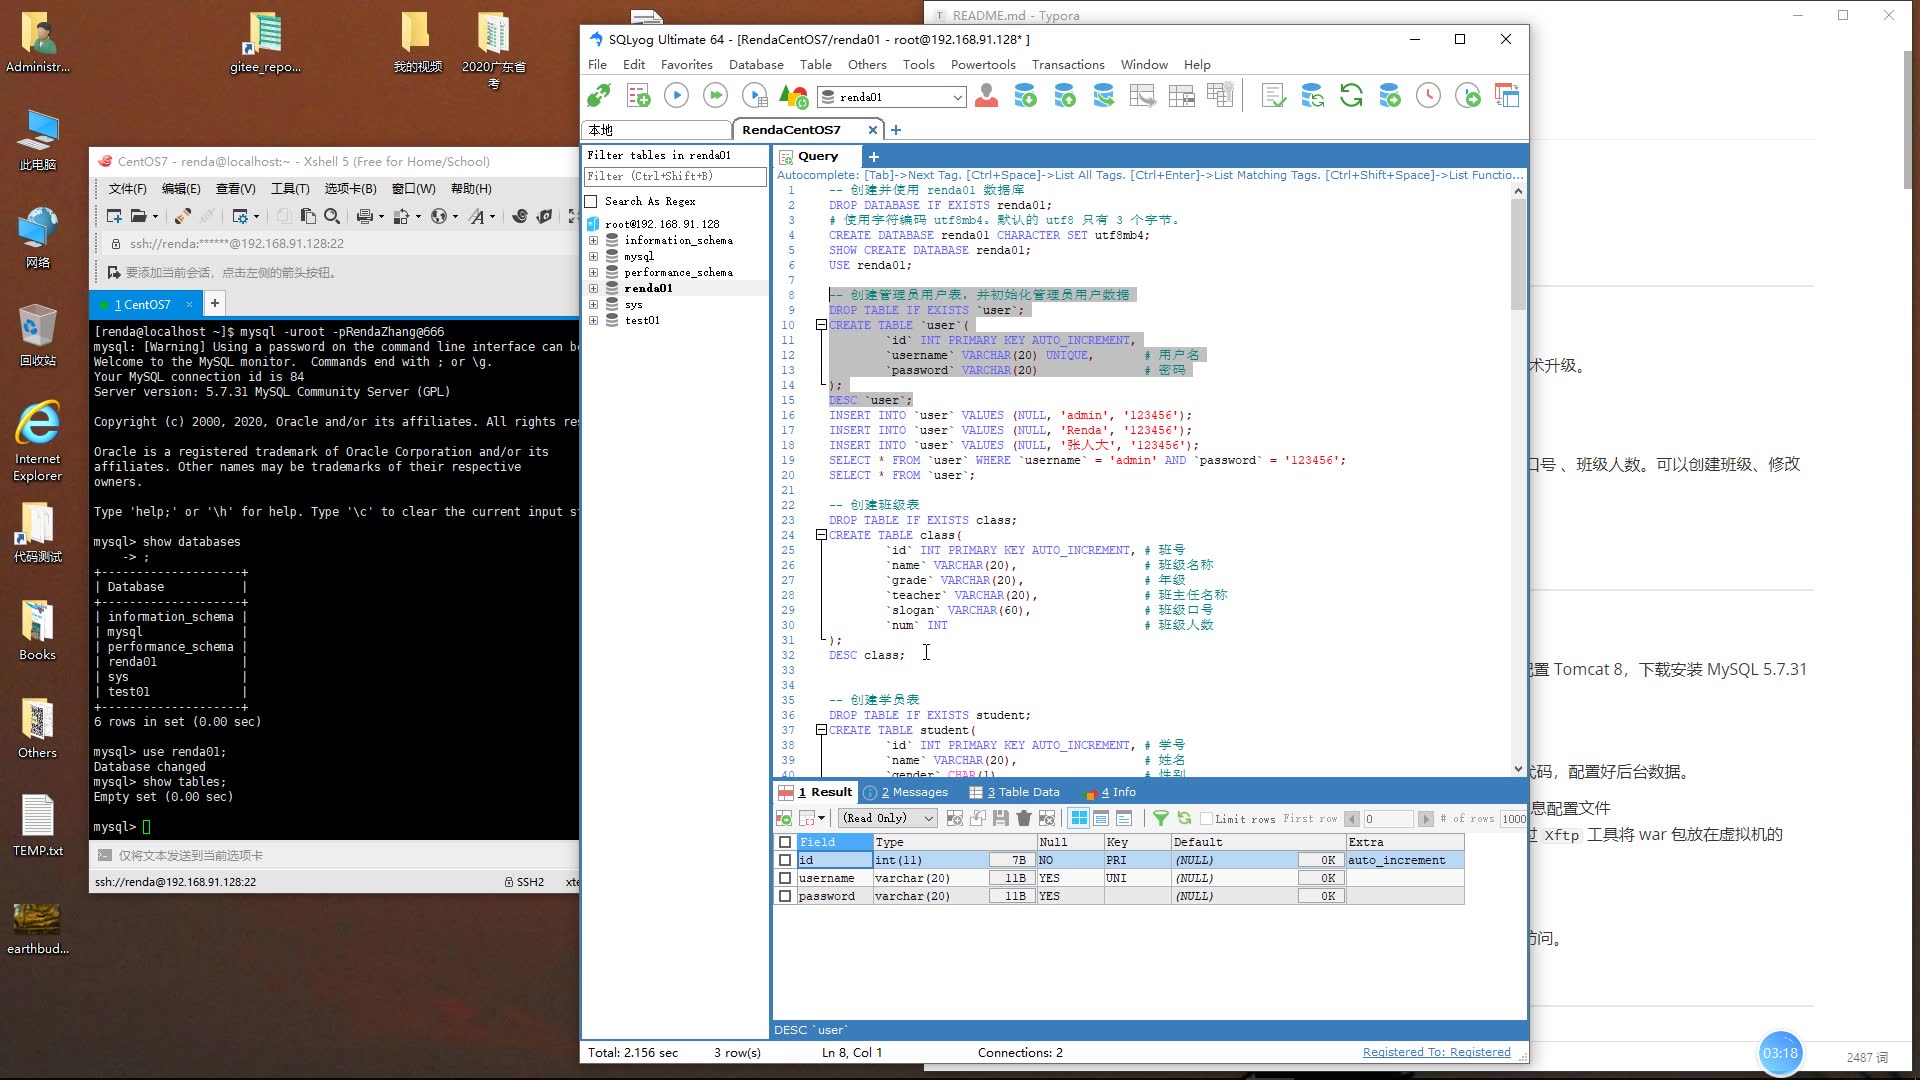This screenshot has width=1920, height=1080.
Task: Expand the mysql database tree item
Action: [593, 256]
